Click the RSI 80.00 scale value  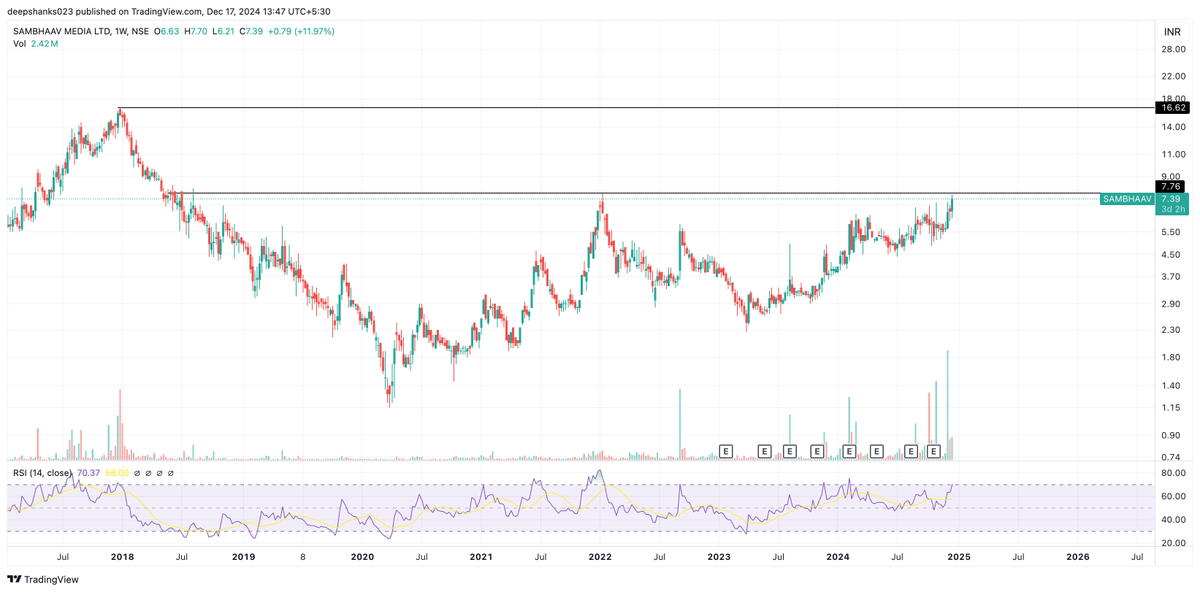point(1173,473)
